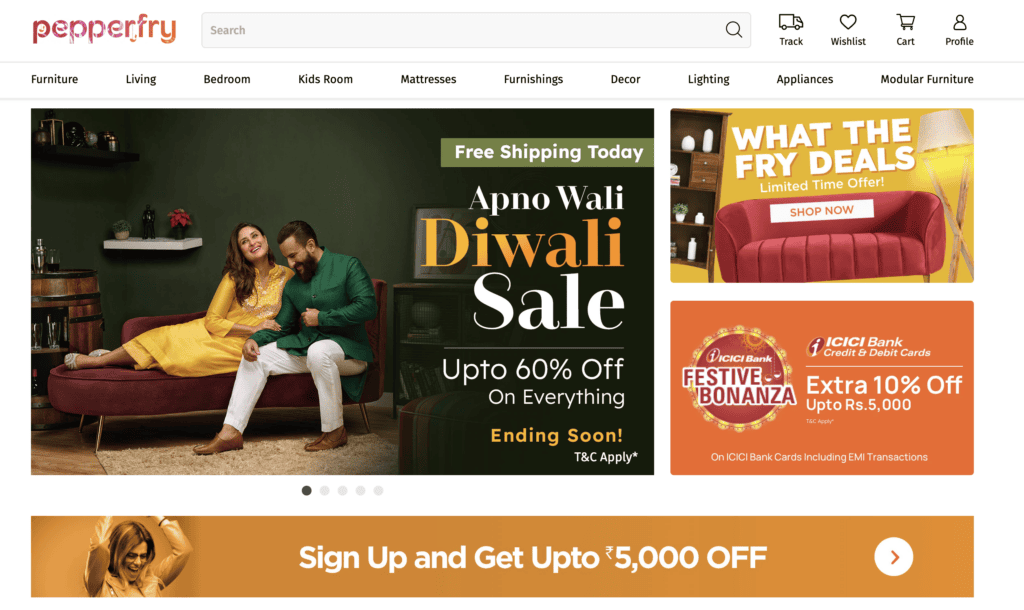
Task: Expand the Bedroom category menu
Action: tap(227, 79)
